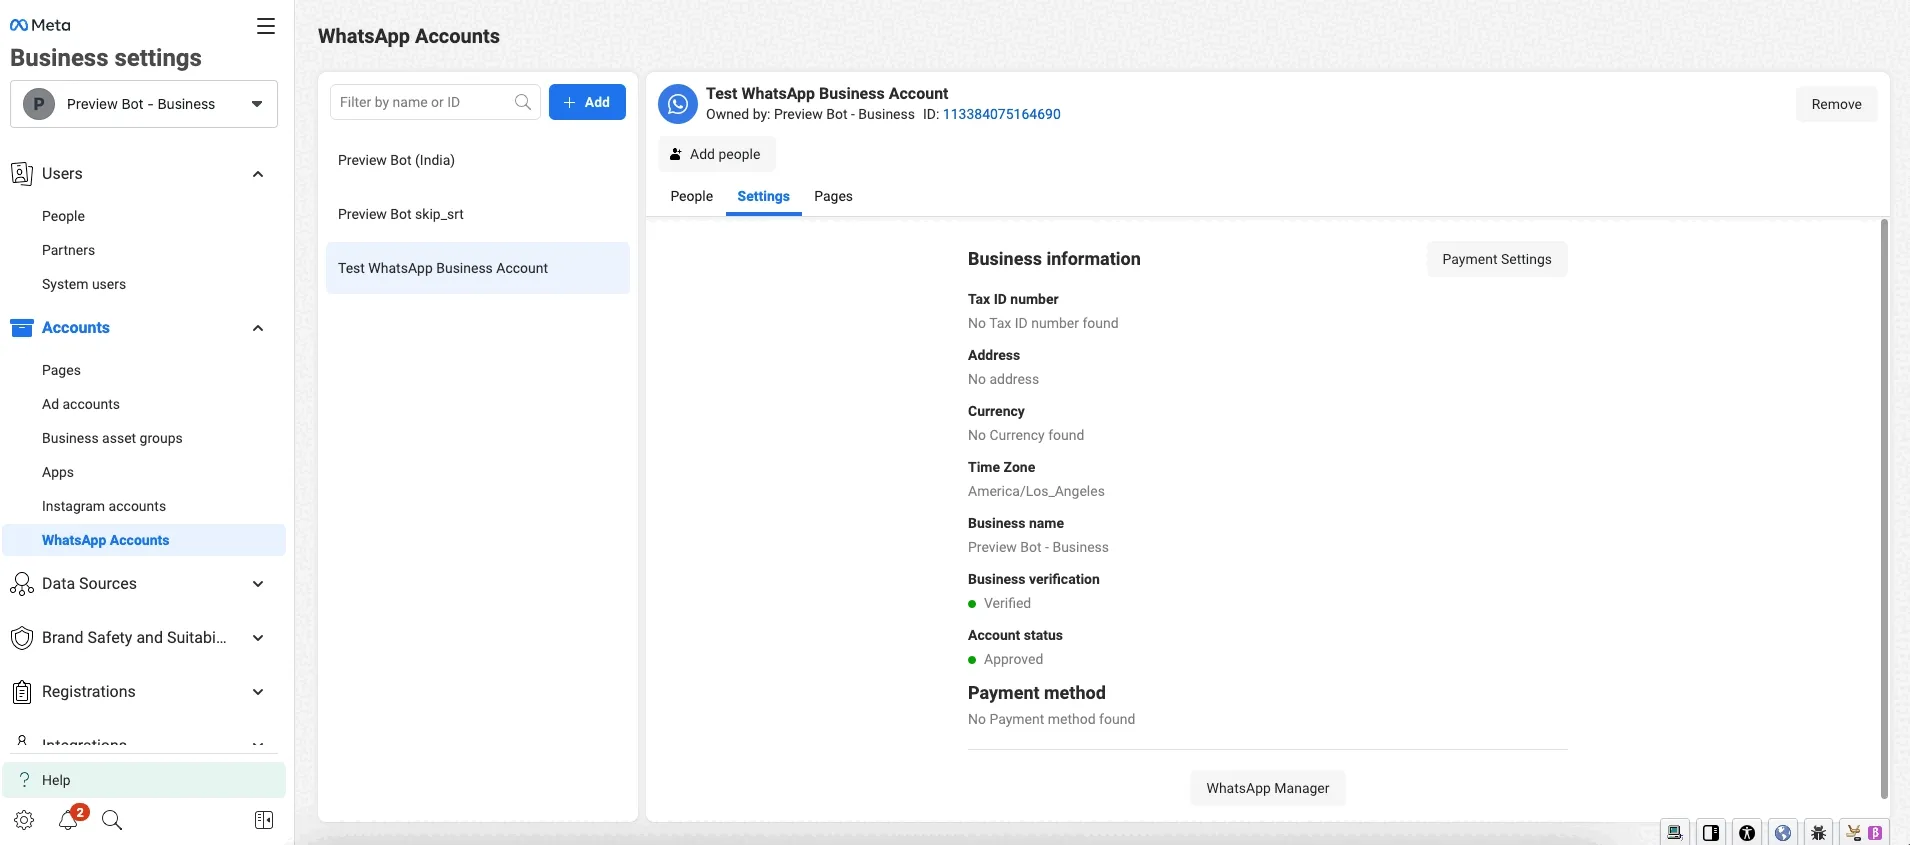Click the Payment Settings button

coord(1496,259)
